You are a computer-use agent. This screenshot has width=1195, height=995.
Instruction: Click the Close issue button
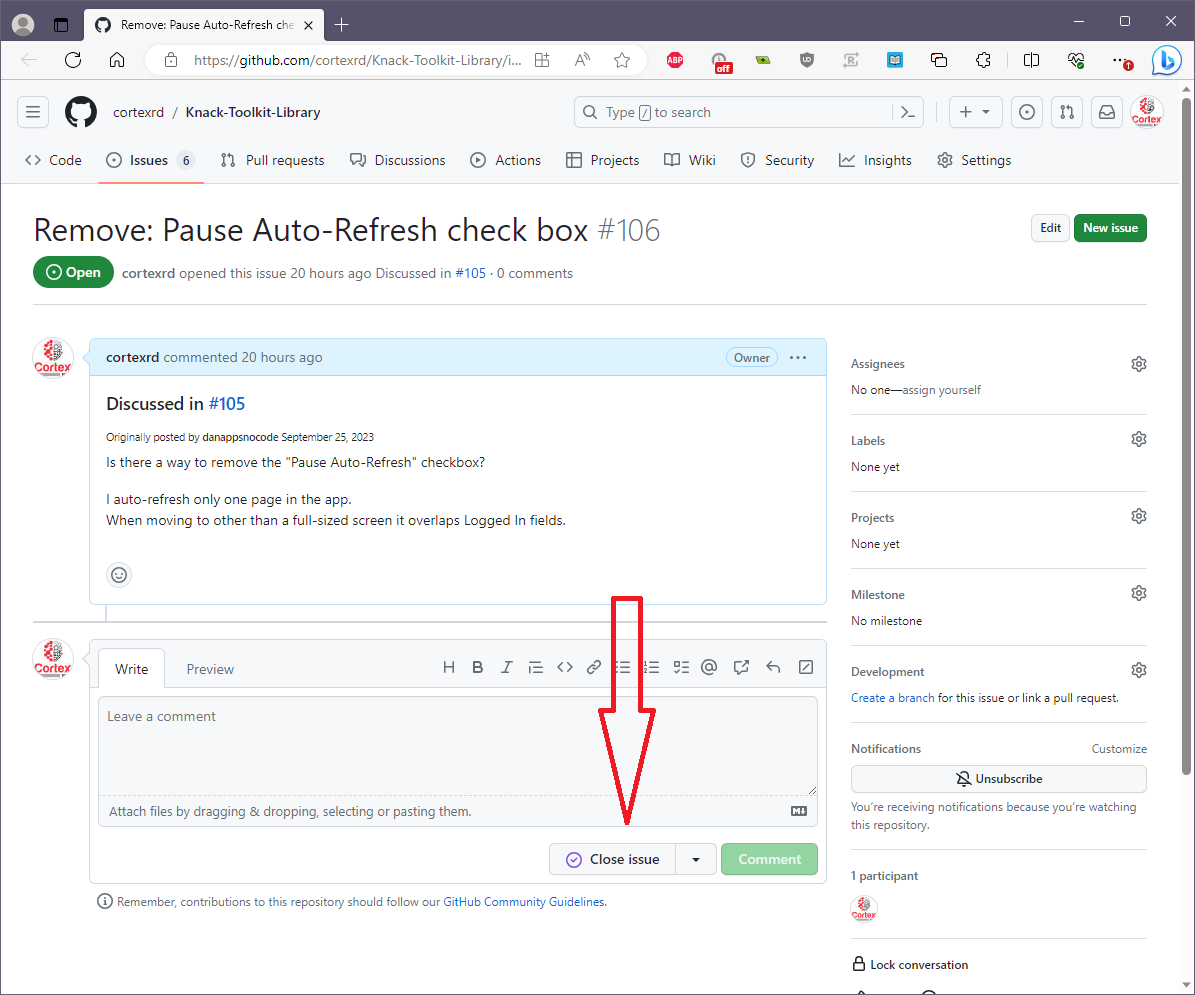[613, 859]
